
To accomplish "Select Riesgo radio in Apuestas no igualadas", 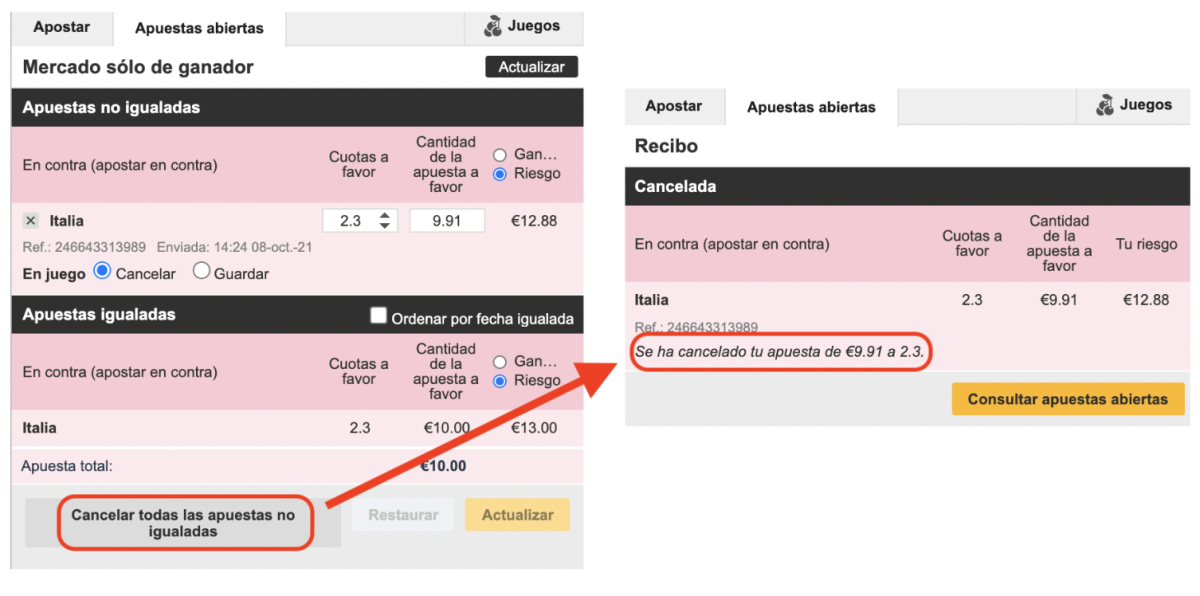I will pos(501,174).
